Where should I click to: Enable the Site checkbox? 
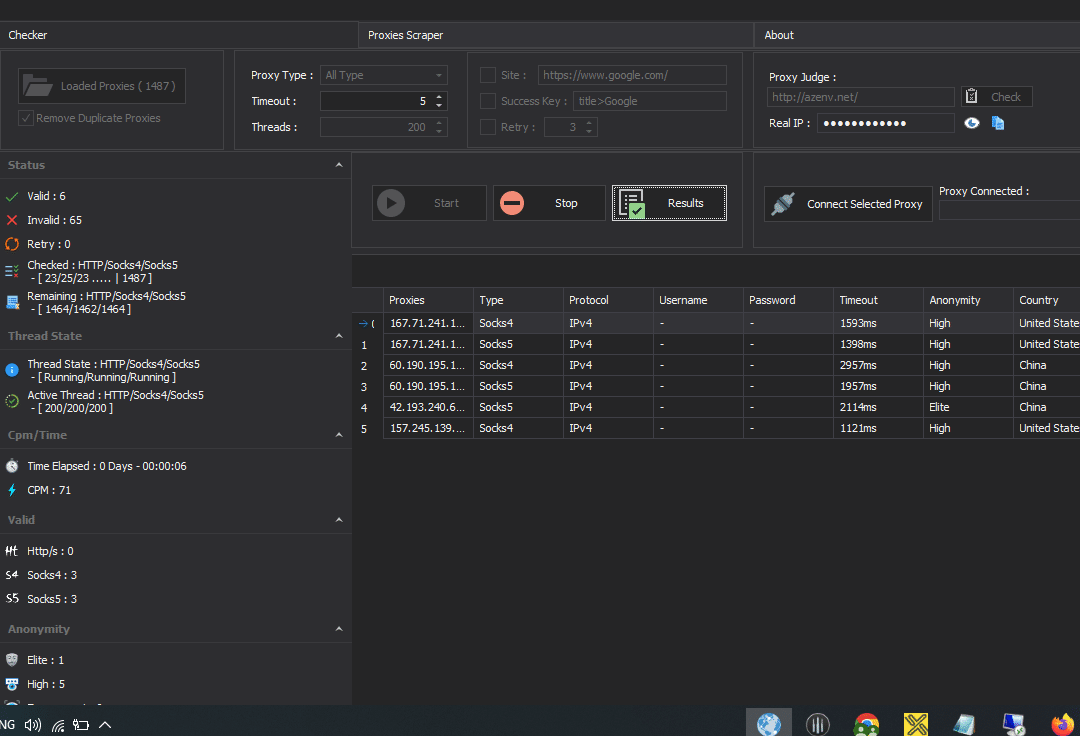click(x=488, y=75)
